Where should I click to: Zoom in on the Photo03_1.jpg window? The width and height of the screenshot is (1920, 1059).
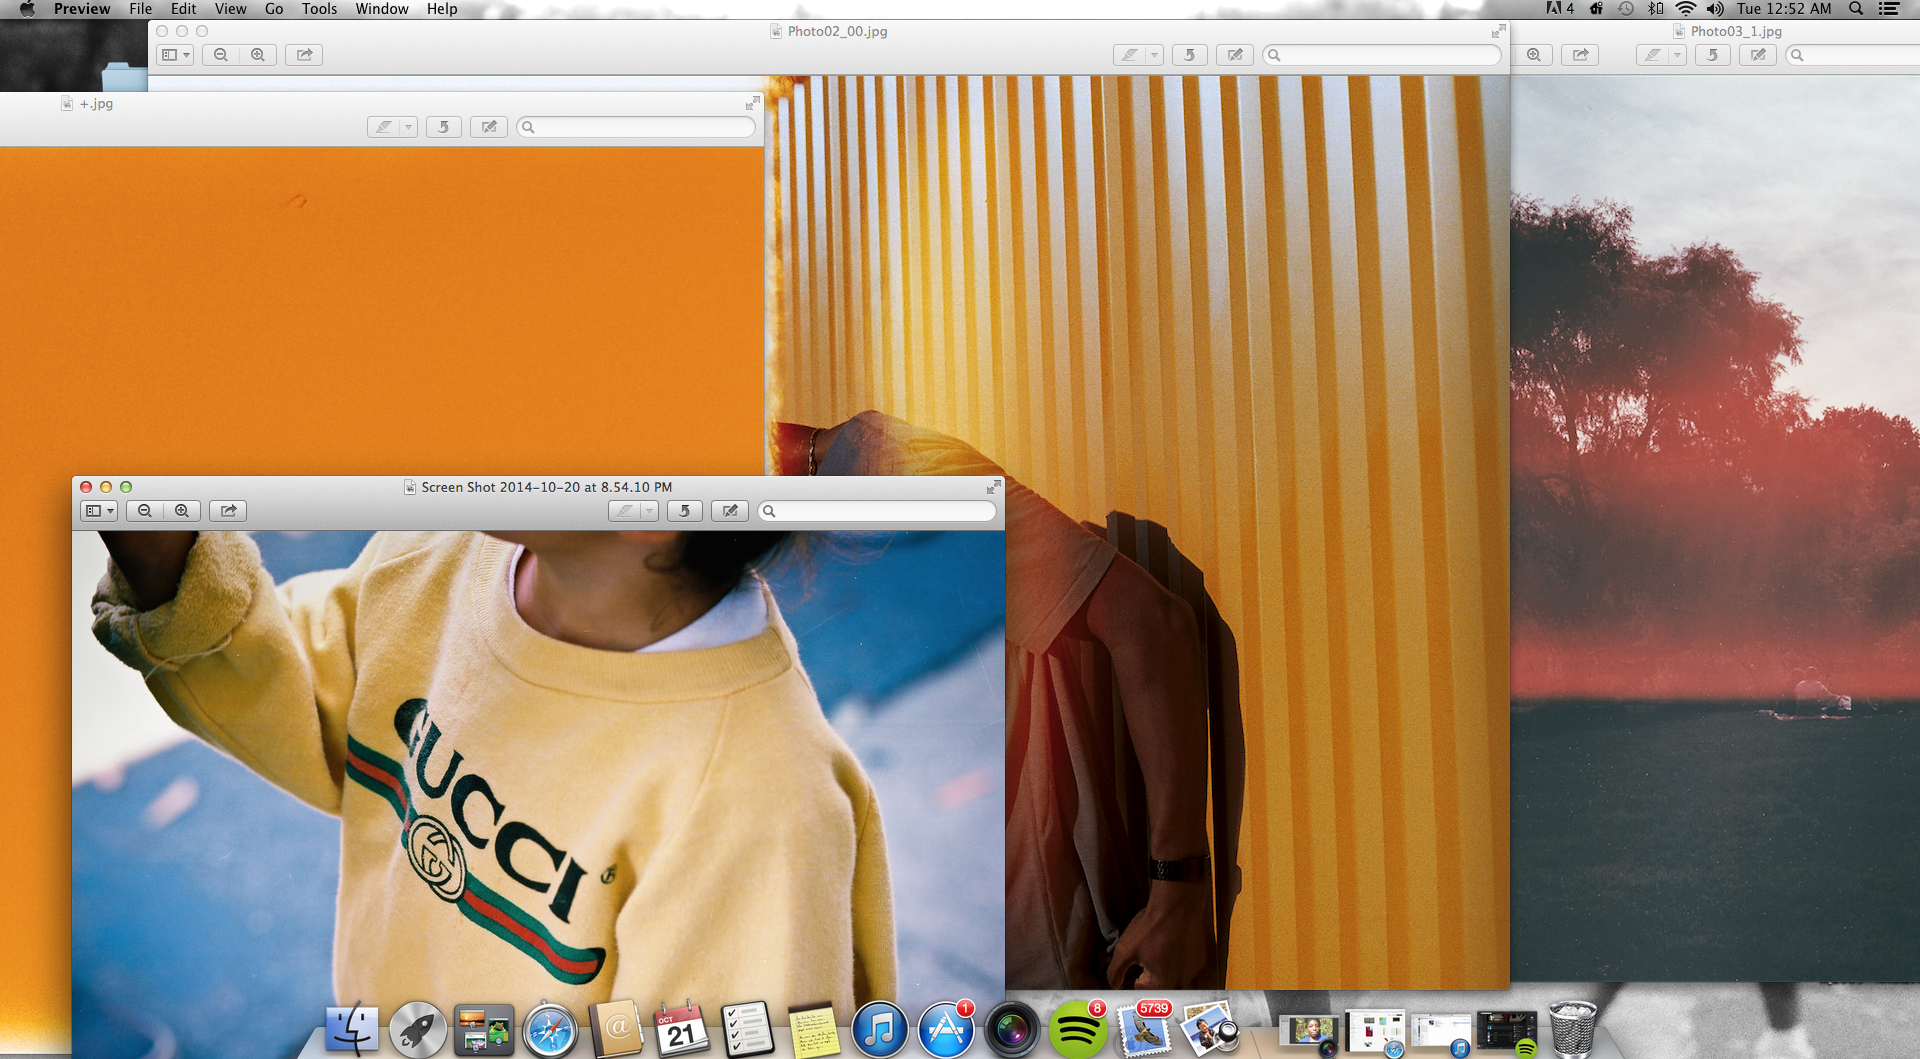[1534, 55]
